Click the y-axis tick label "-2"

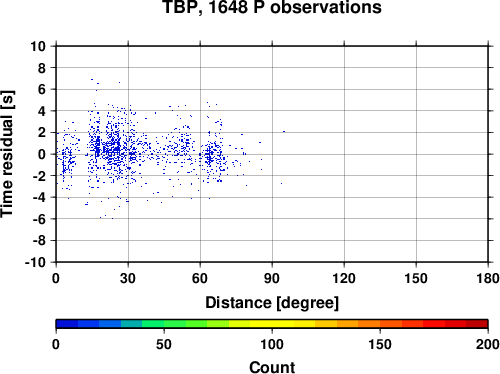[x=39, y=176]
